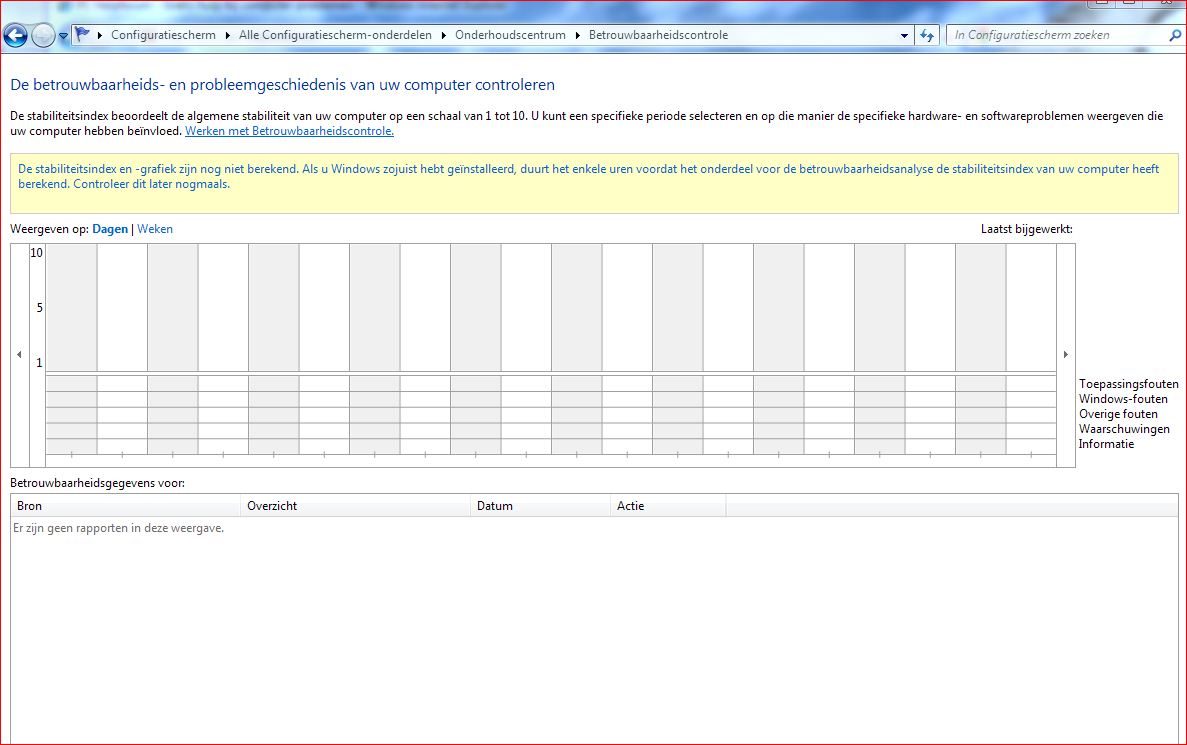Click the 'Windows-fouten' row label

(1123, 399)
